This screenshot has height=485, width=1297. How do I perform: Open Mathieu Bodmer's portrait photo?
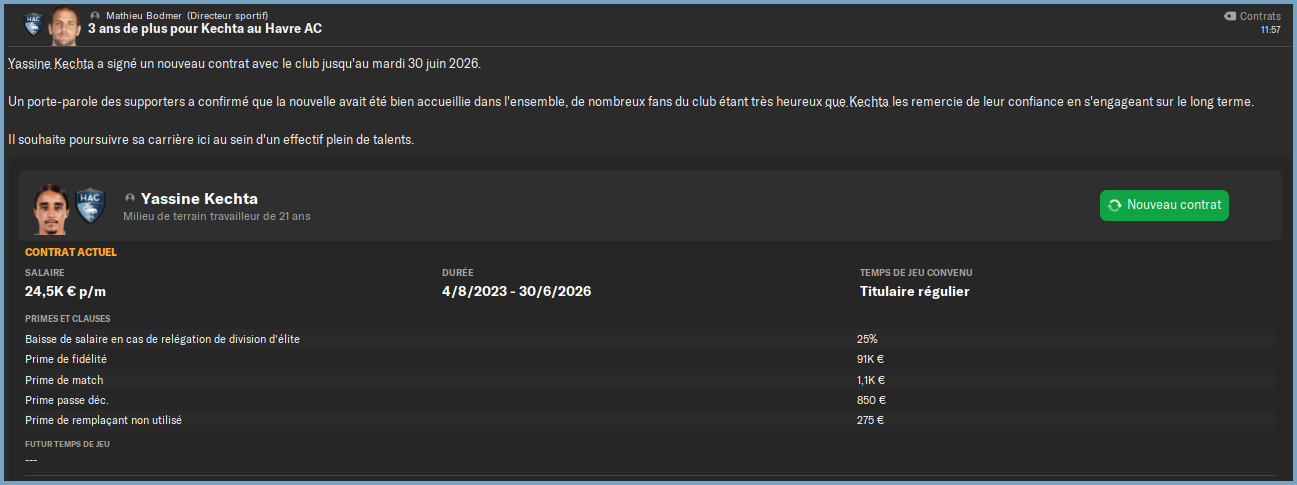(65, 24)
